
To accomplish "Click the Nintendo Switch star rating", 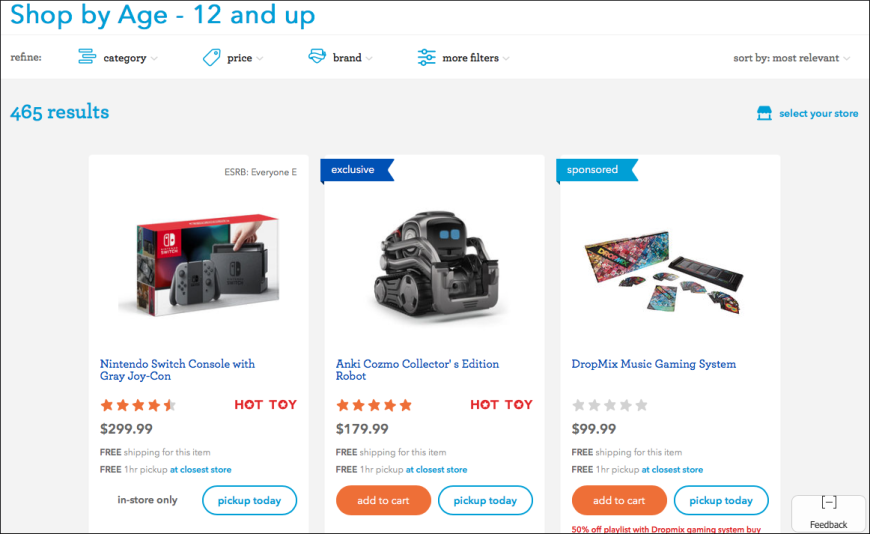I will tap(138, 405).
